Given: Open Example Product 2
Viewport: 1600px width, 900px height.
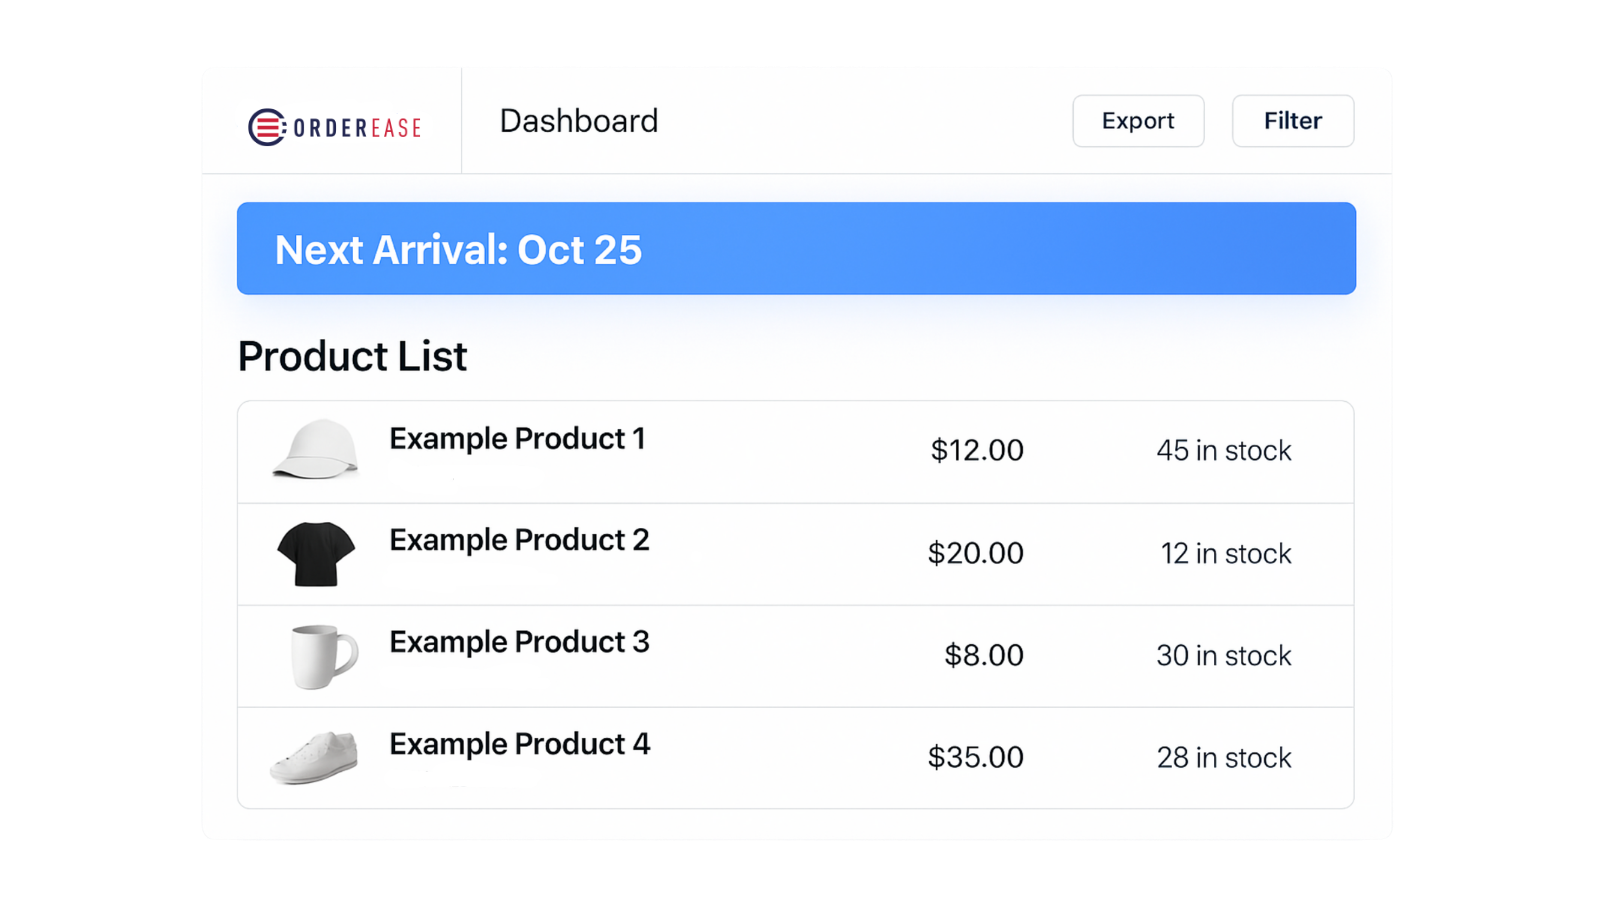Looking at the screenshot, I should [519, 540].
